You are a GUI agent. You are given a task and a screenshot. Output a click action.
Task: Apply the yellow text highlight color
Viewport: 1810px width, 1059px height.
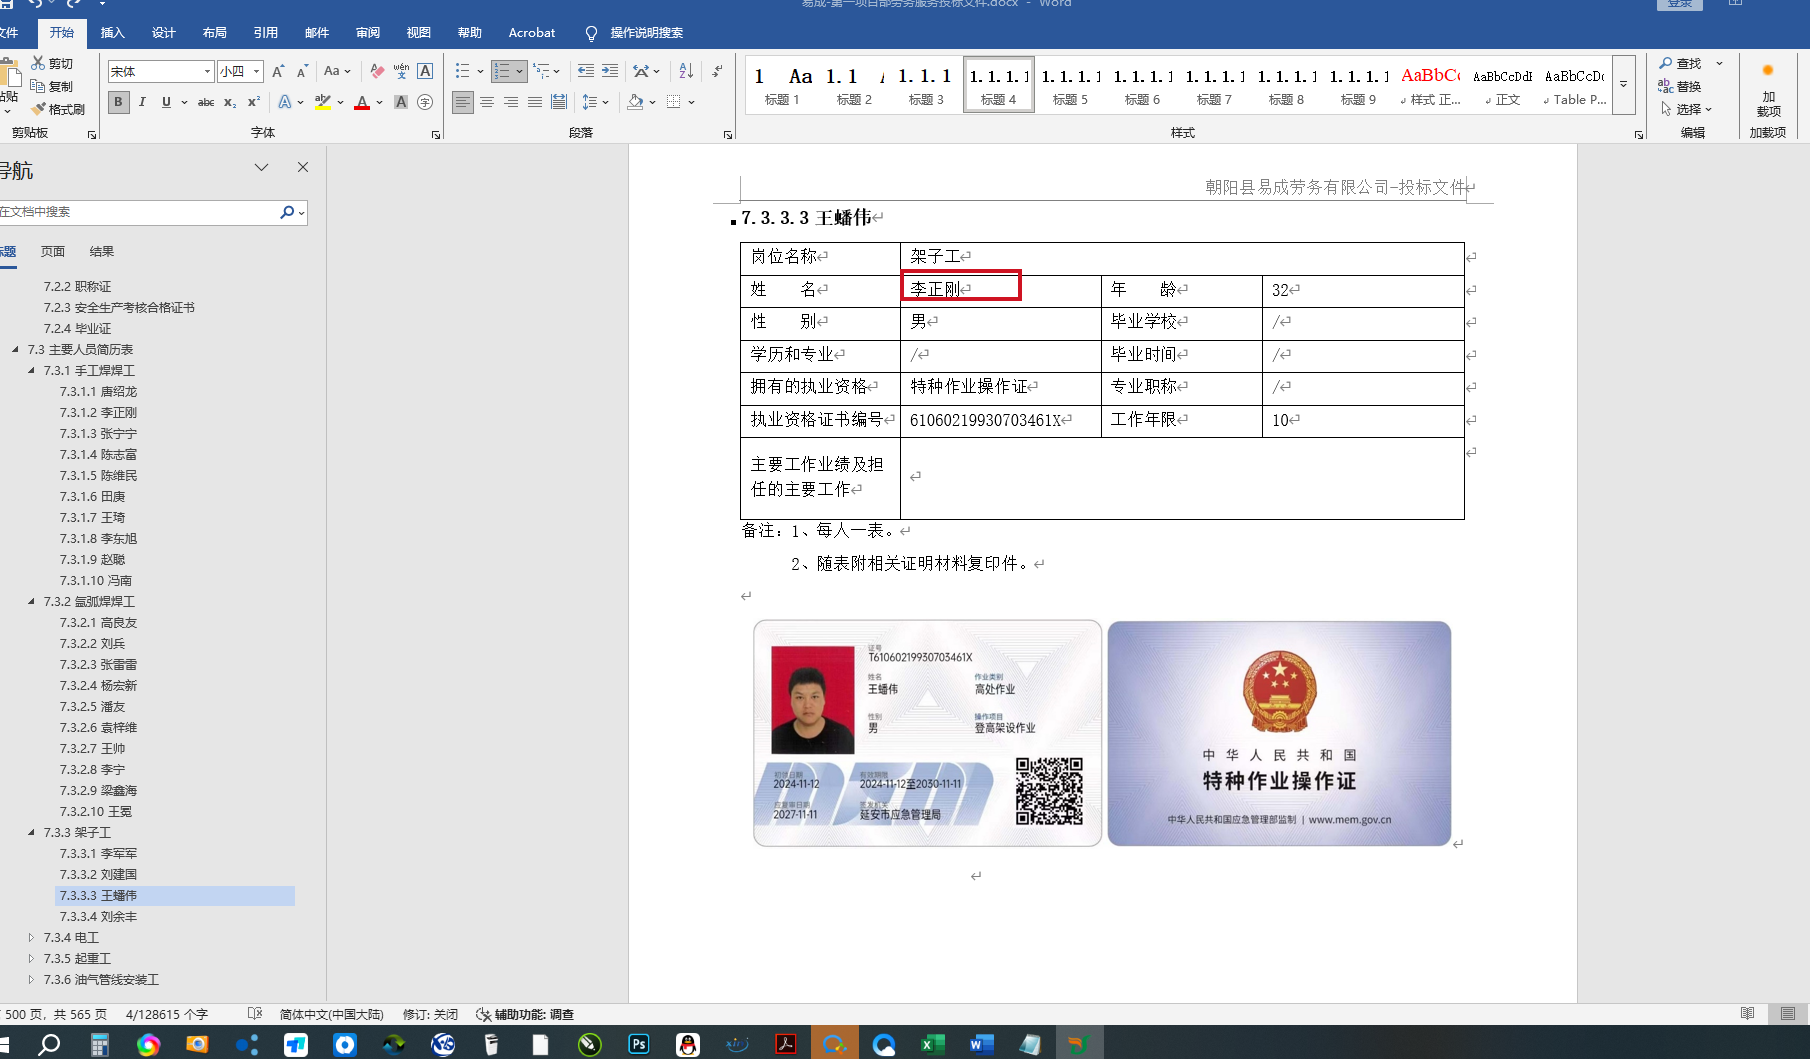pos(322,102)
